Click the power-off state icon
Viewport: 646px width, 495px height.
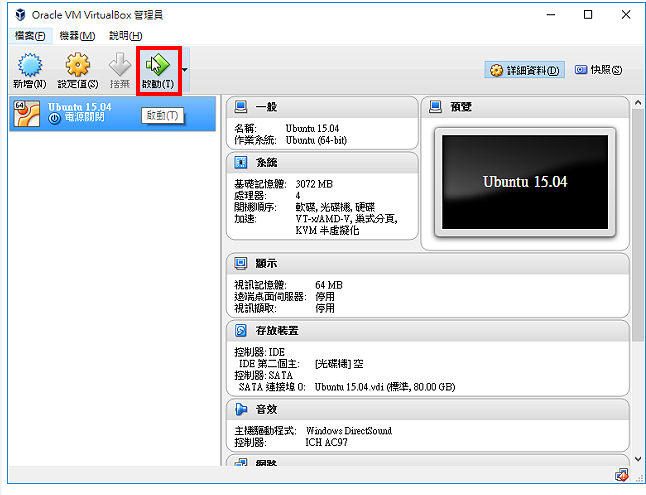[x=54, y=119]
